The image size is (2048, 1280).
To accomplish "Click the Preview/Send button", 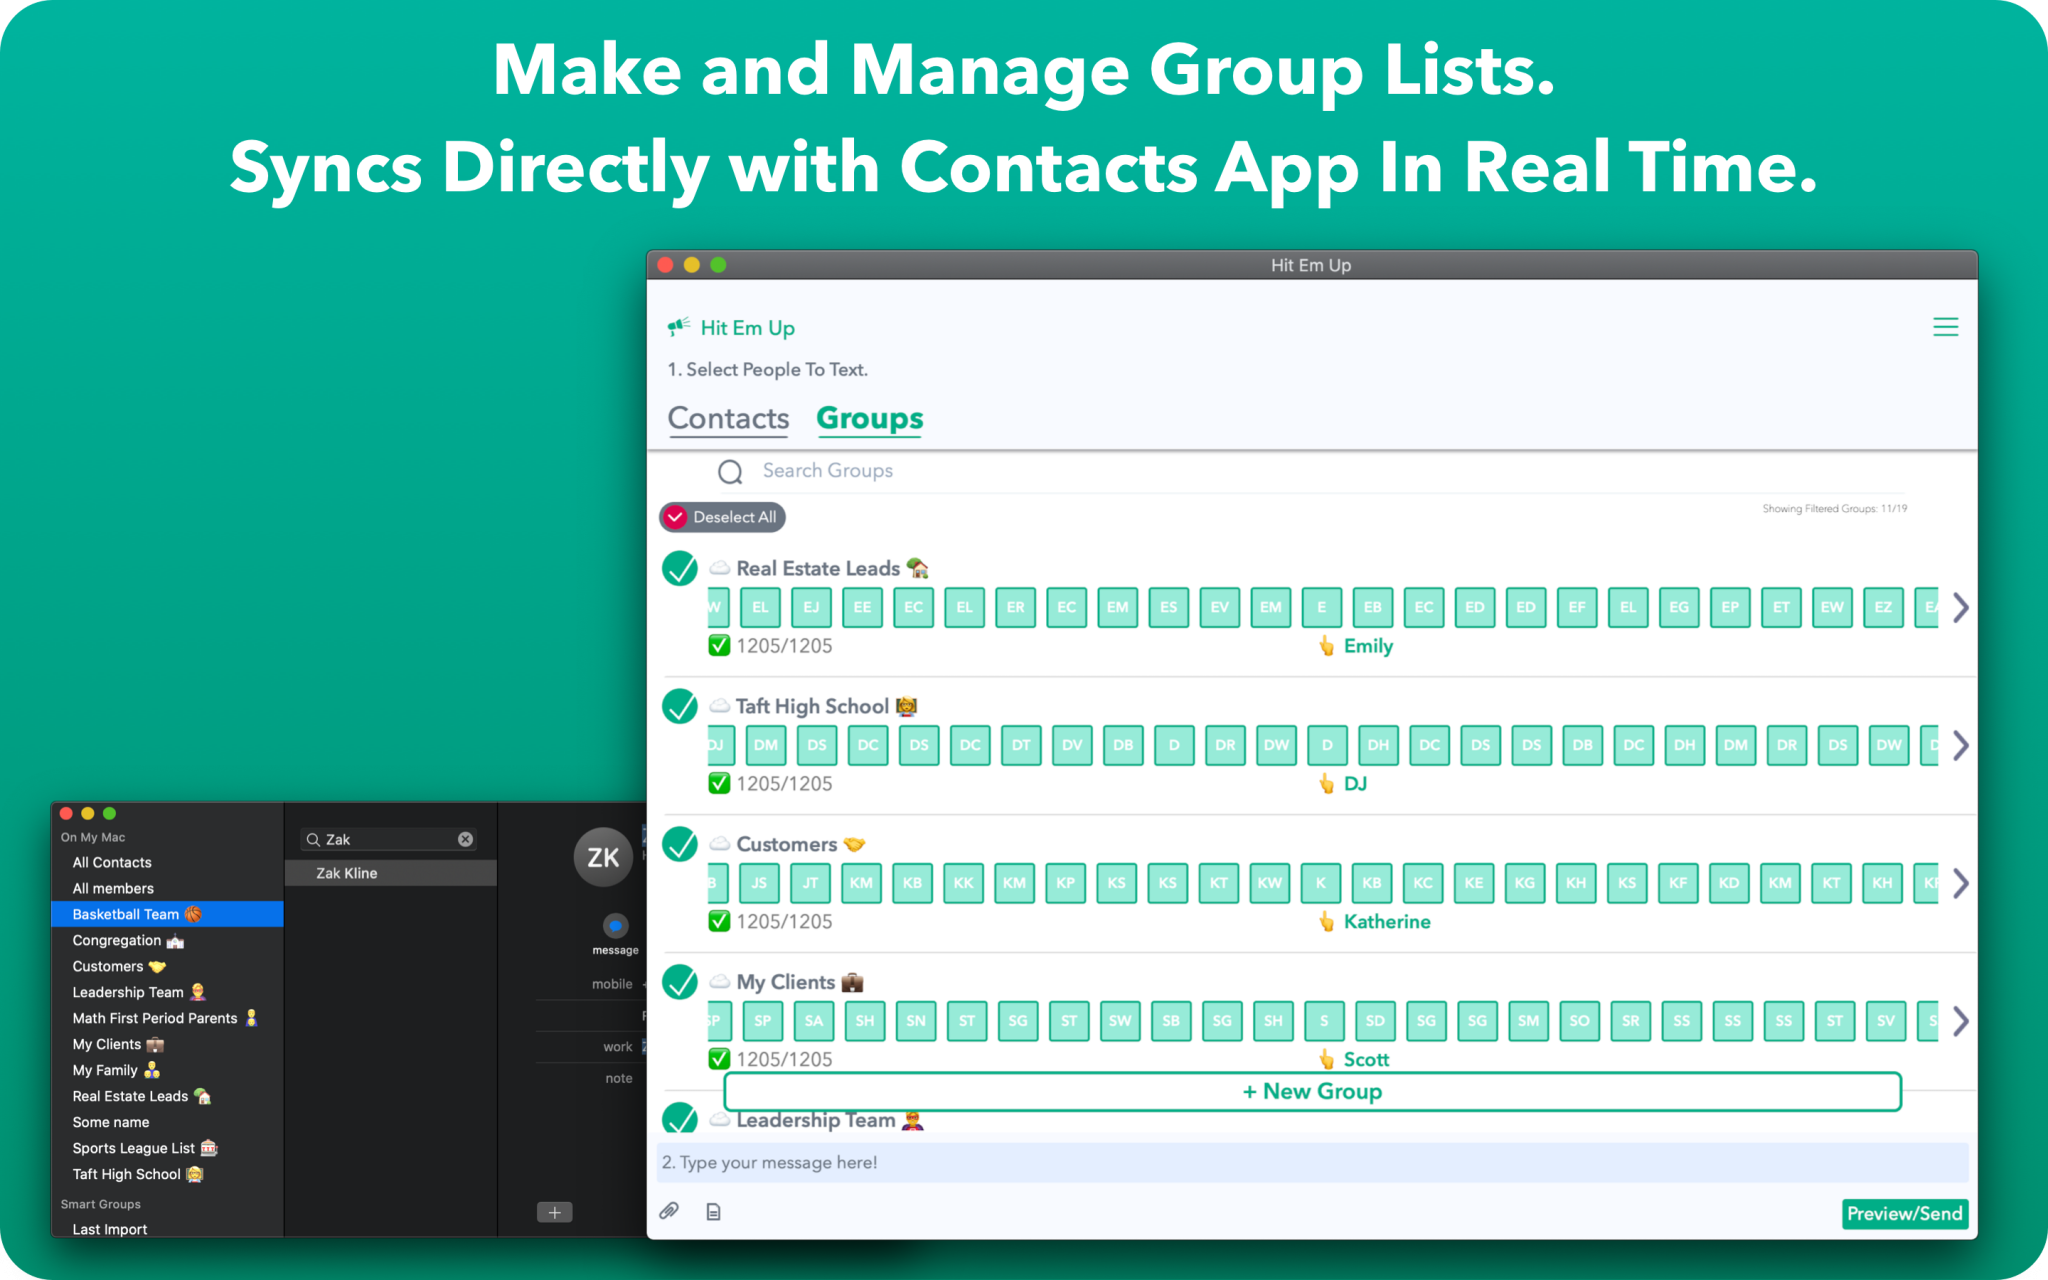I will point(1905,1213).
